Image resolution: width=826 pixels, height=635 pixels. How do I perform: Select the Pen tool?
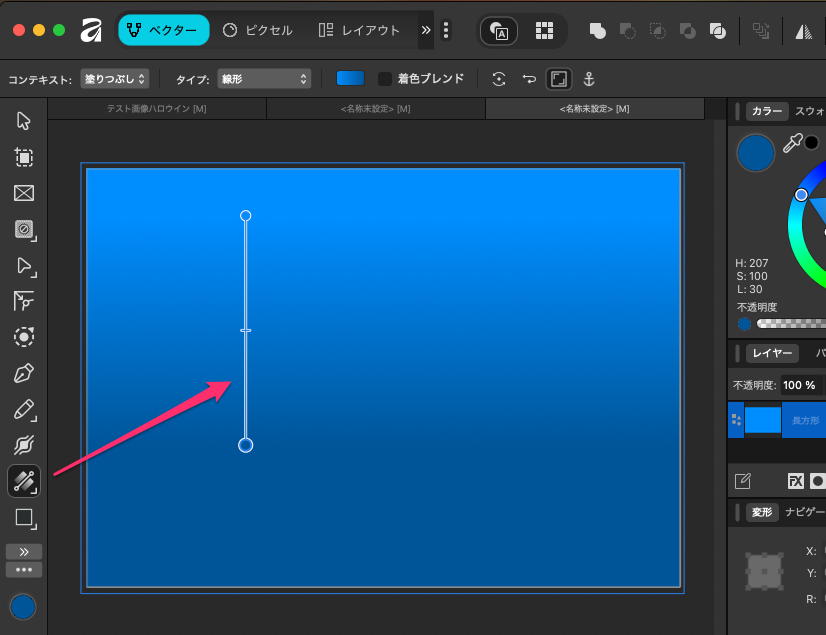click(x=24, y=374)
